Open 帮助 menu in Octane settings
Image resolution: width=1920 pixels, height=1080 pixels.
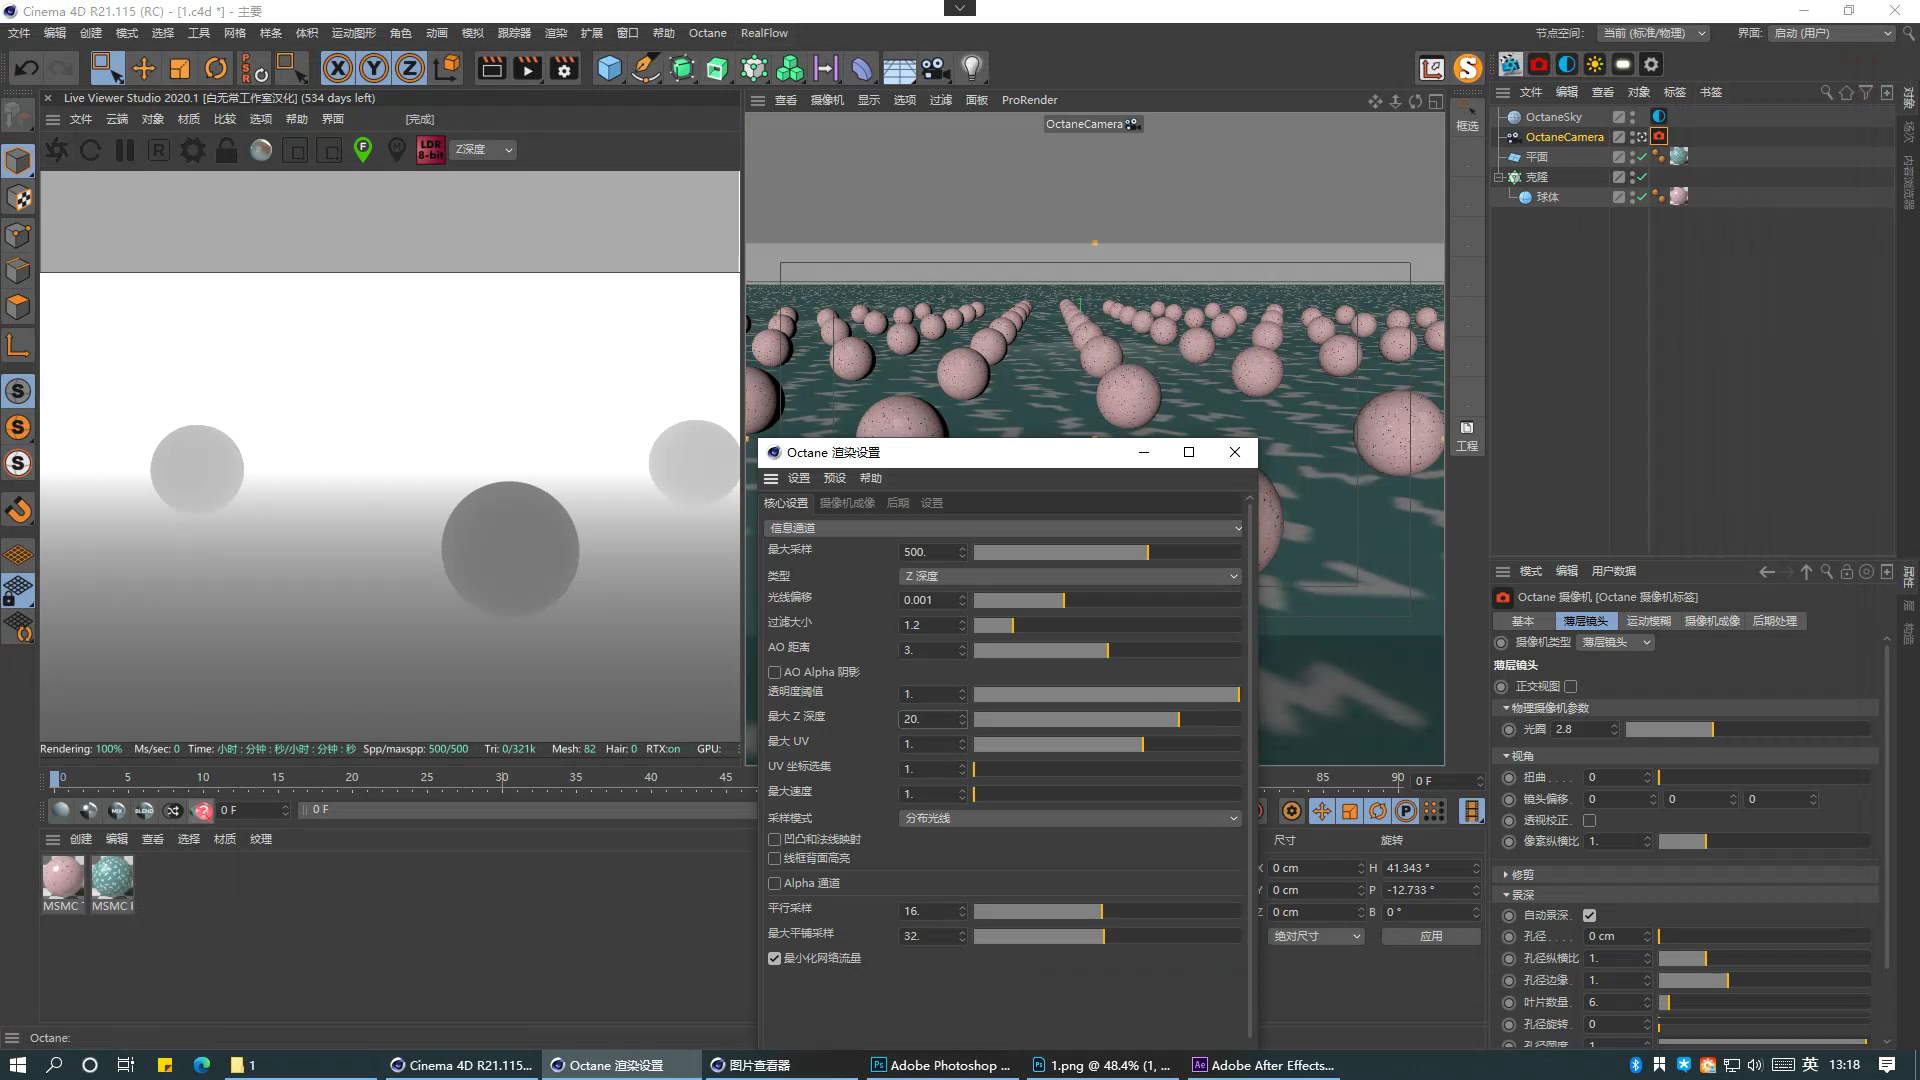coord(871,478)
